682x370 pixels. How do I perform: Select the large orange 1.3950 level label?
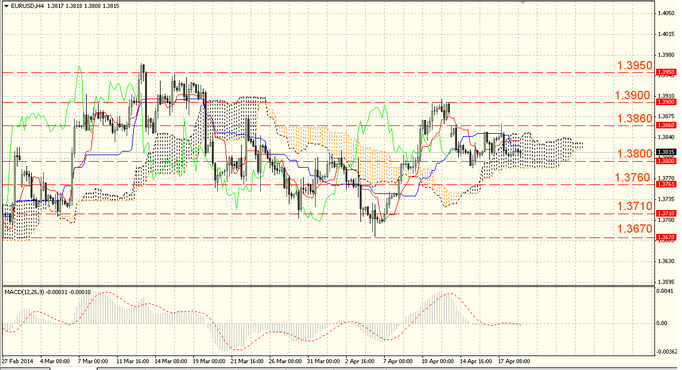635,66
